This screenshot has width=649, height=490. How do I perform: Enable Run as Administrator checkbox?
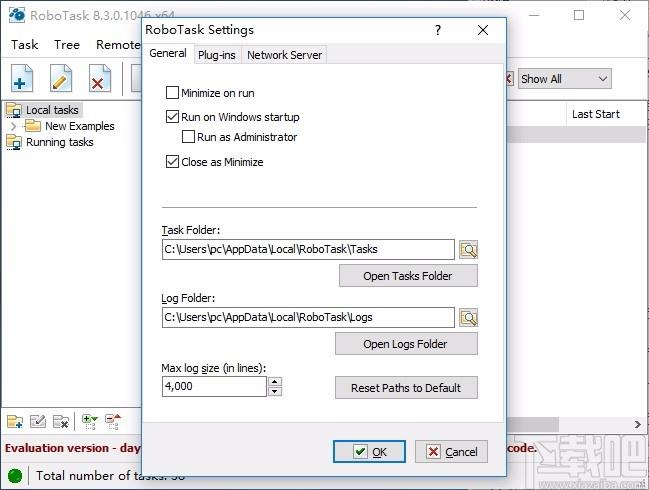point(188,137)
